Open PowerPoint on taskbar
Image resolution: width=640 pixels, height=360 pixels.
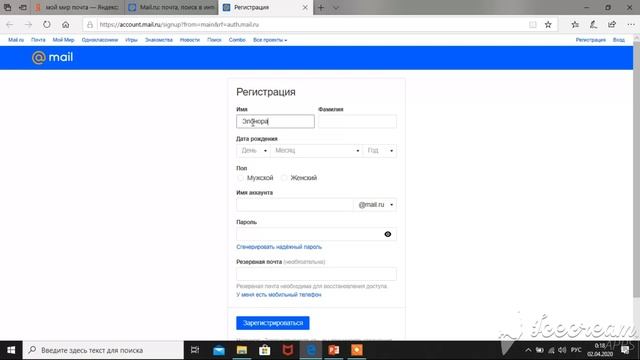click(x=334, y=350)
